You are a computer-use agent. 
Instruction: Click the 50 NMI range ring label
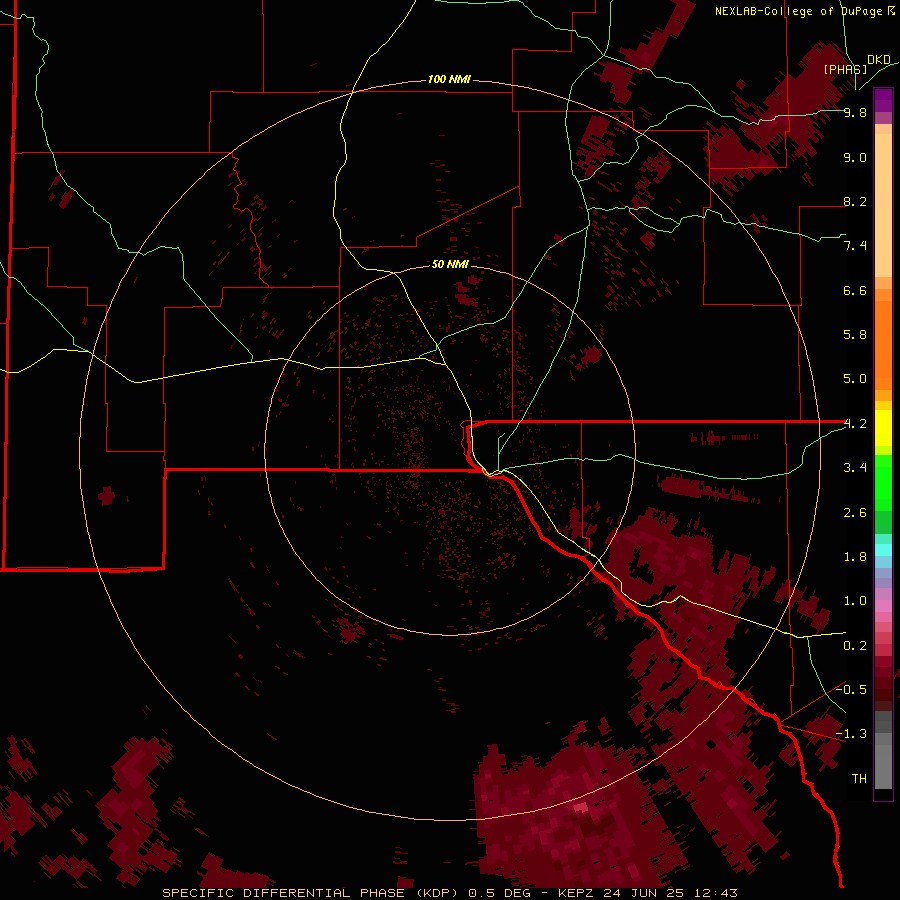(x=450, y=264)
